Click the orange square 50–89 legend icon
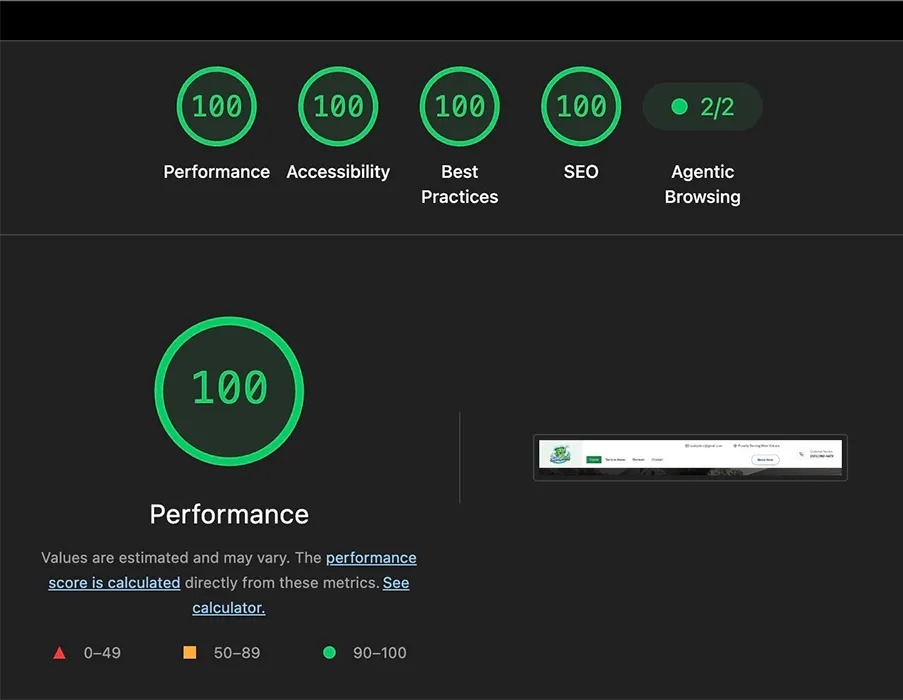The width and height of the screenshot is (903, 700). coord(189,652)
